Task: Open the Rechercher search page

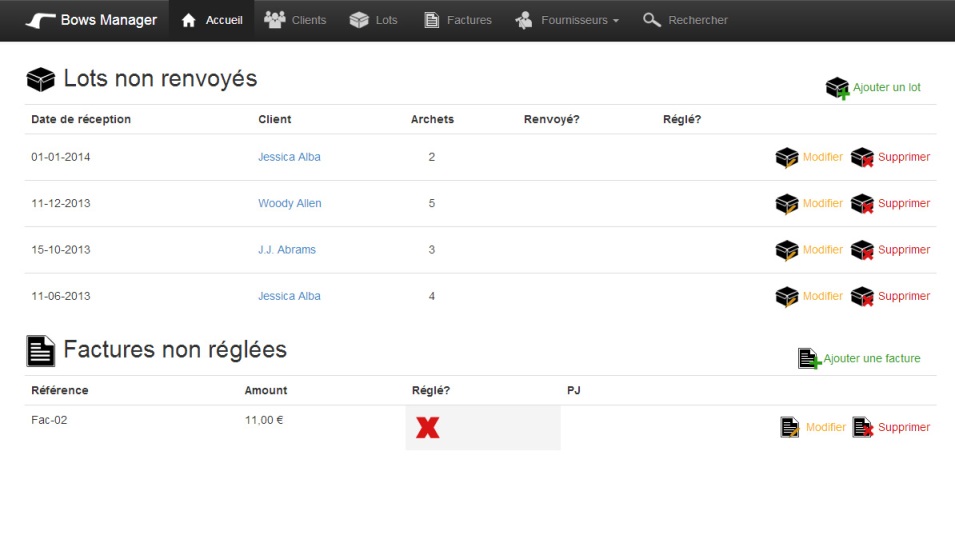Action: tap(685, 20)
